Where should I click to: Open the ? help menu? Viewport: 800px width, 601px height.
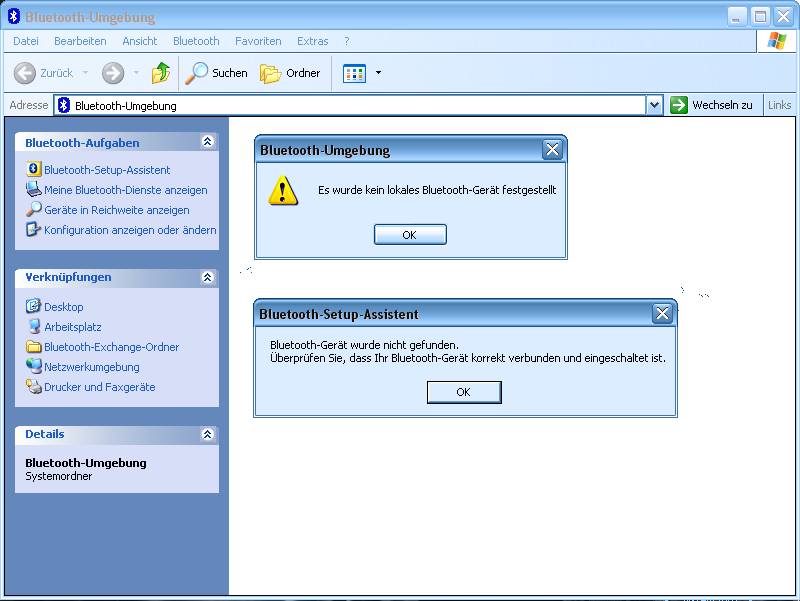346,41
